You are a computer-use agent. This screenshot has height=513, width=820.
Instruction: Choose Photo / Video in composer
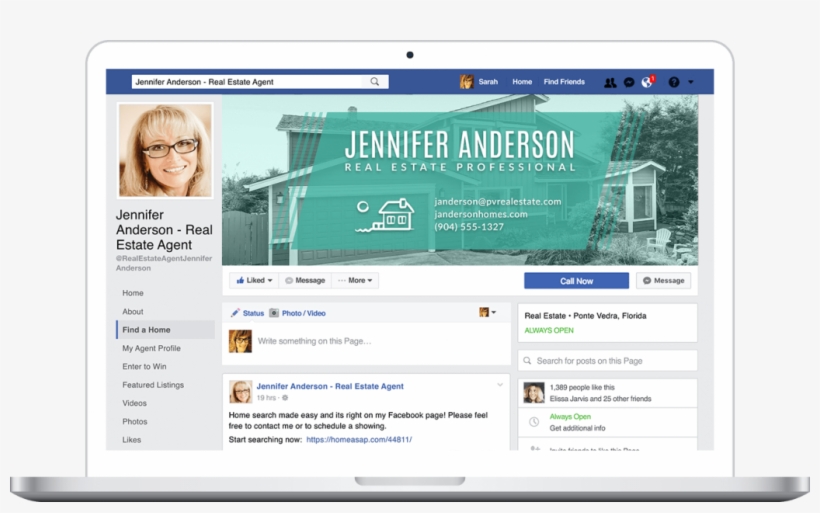pos(303,313)
